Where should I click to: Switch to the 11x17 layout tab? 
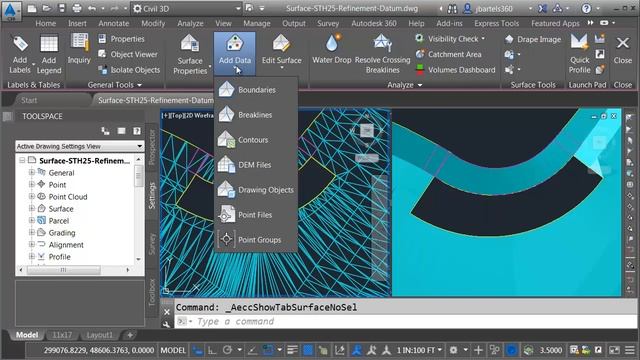click(x=62, y=335)
